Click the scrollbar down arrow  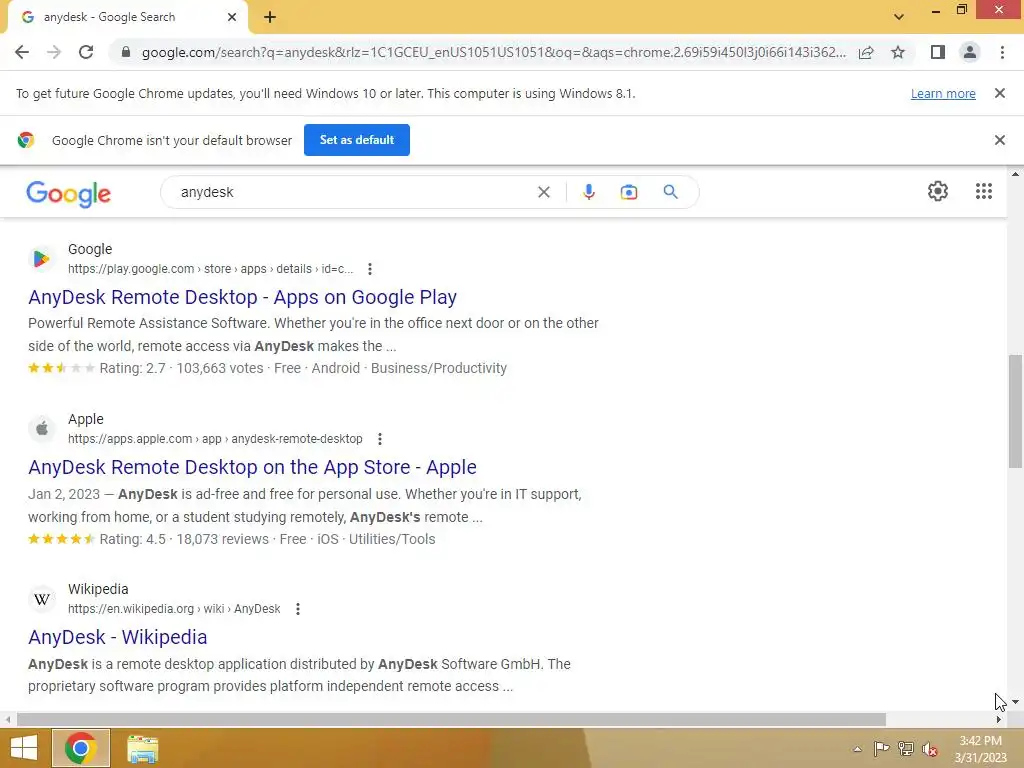click(x=1015, y=702)
